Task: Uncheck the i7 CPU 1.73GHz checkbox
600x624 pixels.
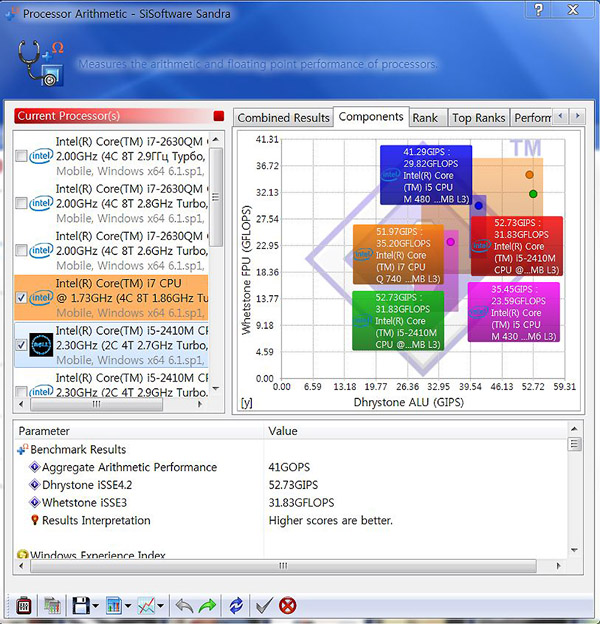Action: pos(21,298)
